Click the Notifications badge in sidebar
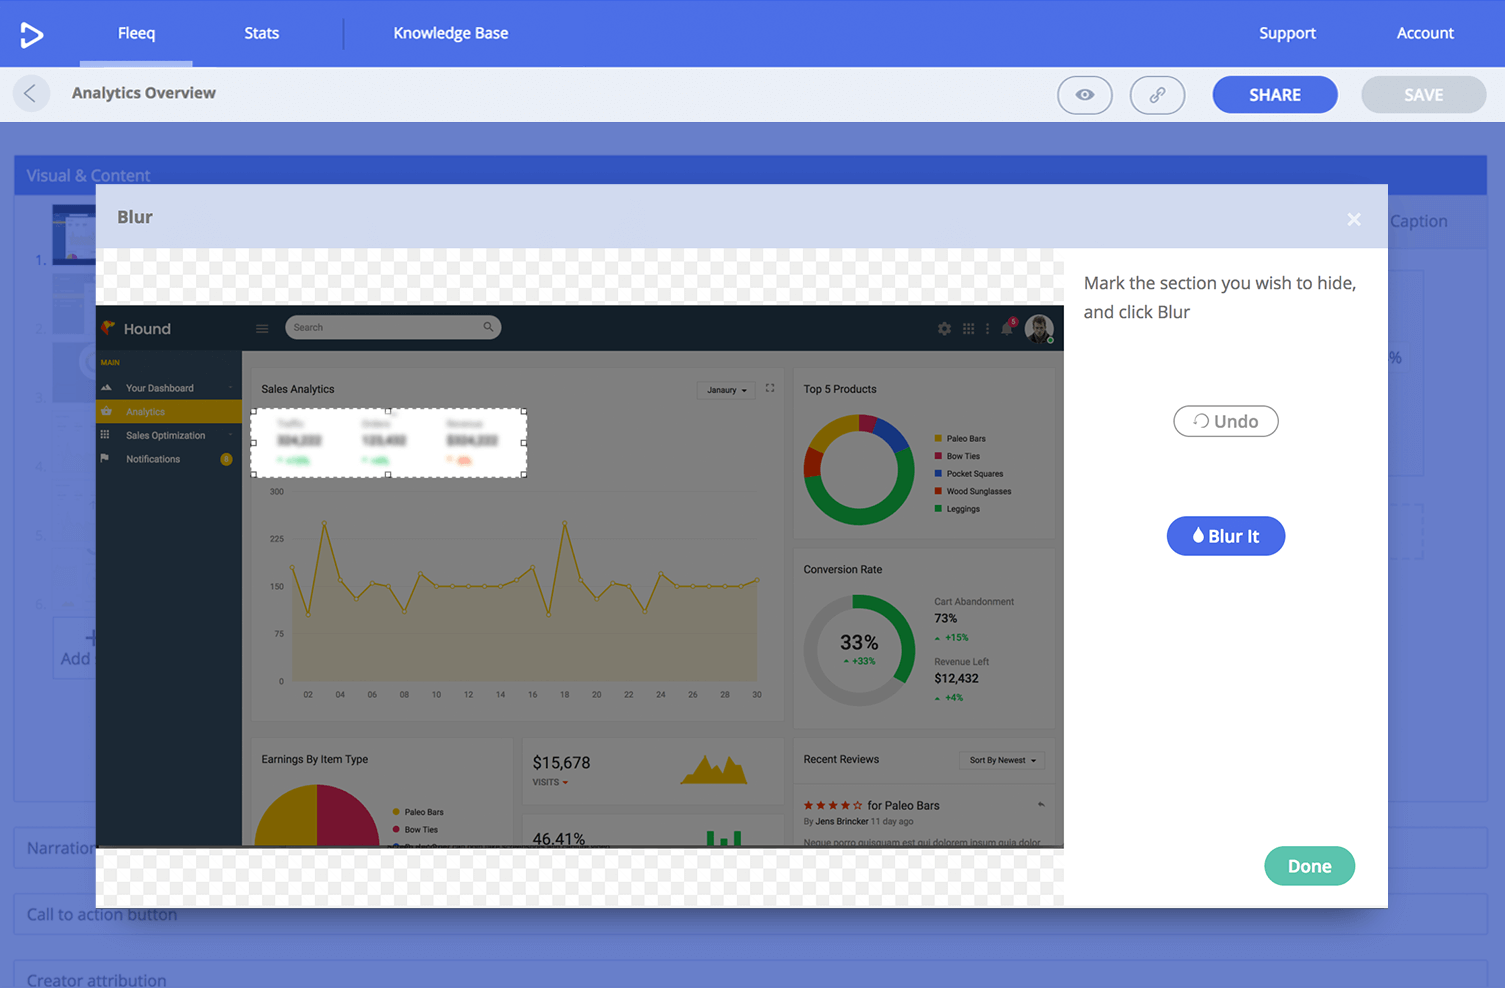 click(226, 459)
